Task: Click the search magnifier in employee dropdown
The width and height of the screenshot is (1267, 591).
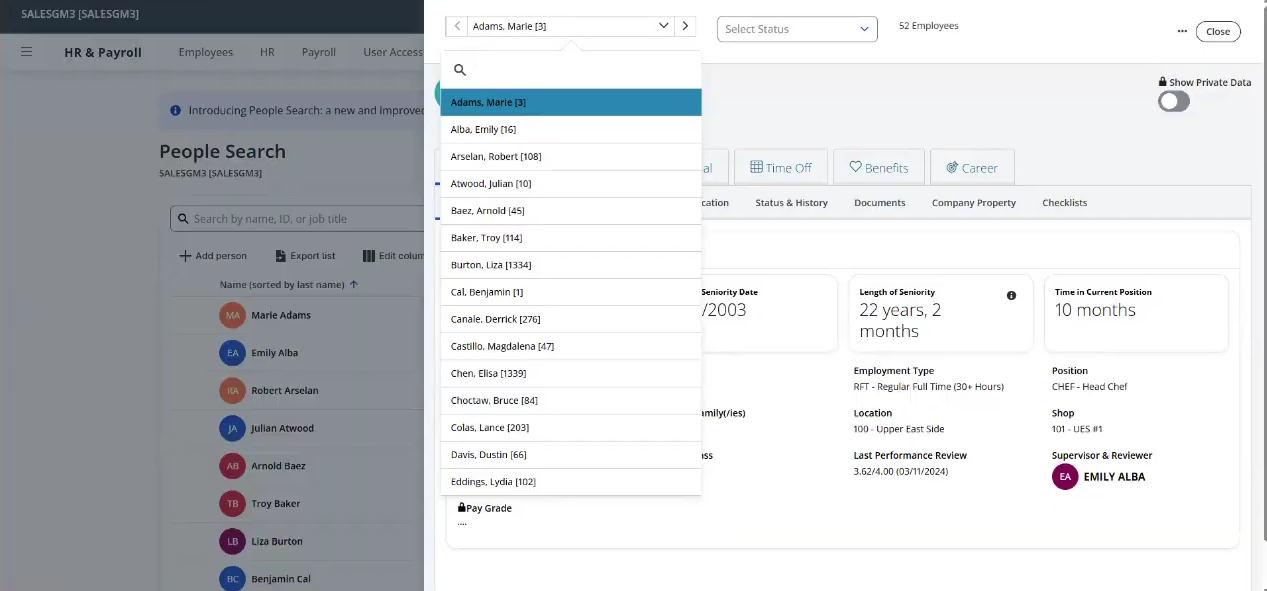Action: click(460, 70)
